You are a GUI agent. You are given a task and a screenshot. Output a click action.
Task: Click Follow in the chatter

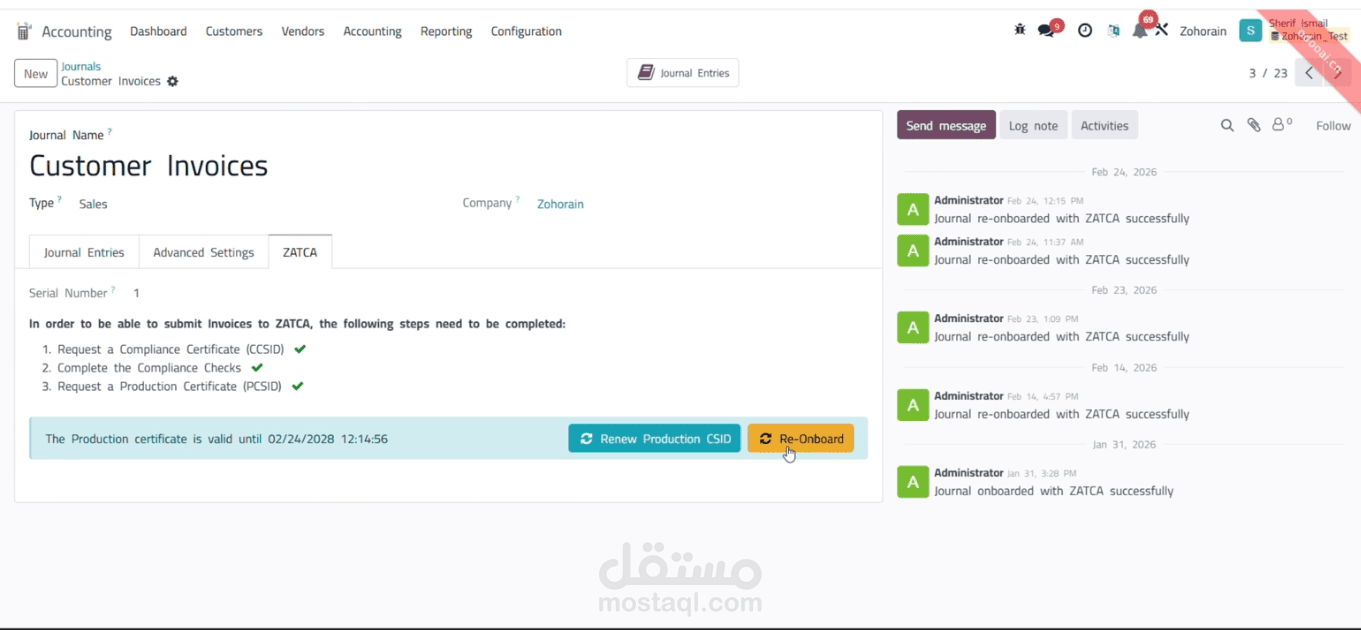(1333, 125)
